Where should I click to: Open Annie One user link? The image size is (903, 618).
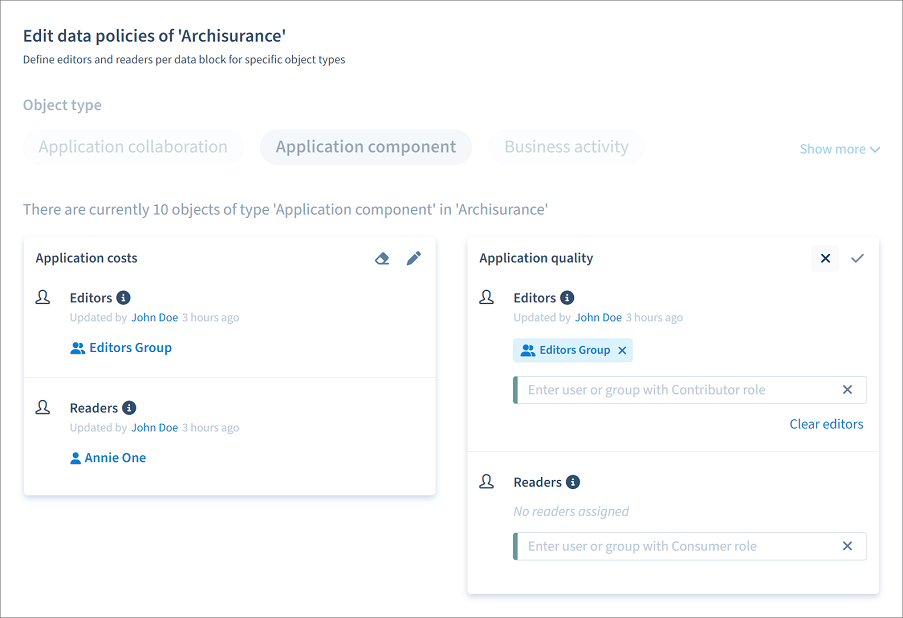click(x=115, y=458)
